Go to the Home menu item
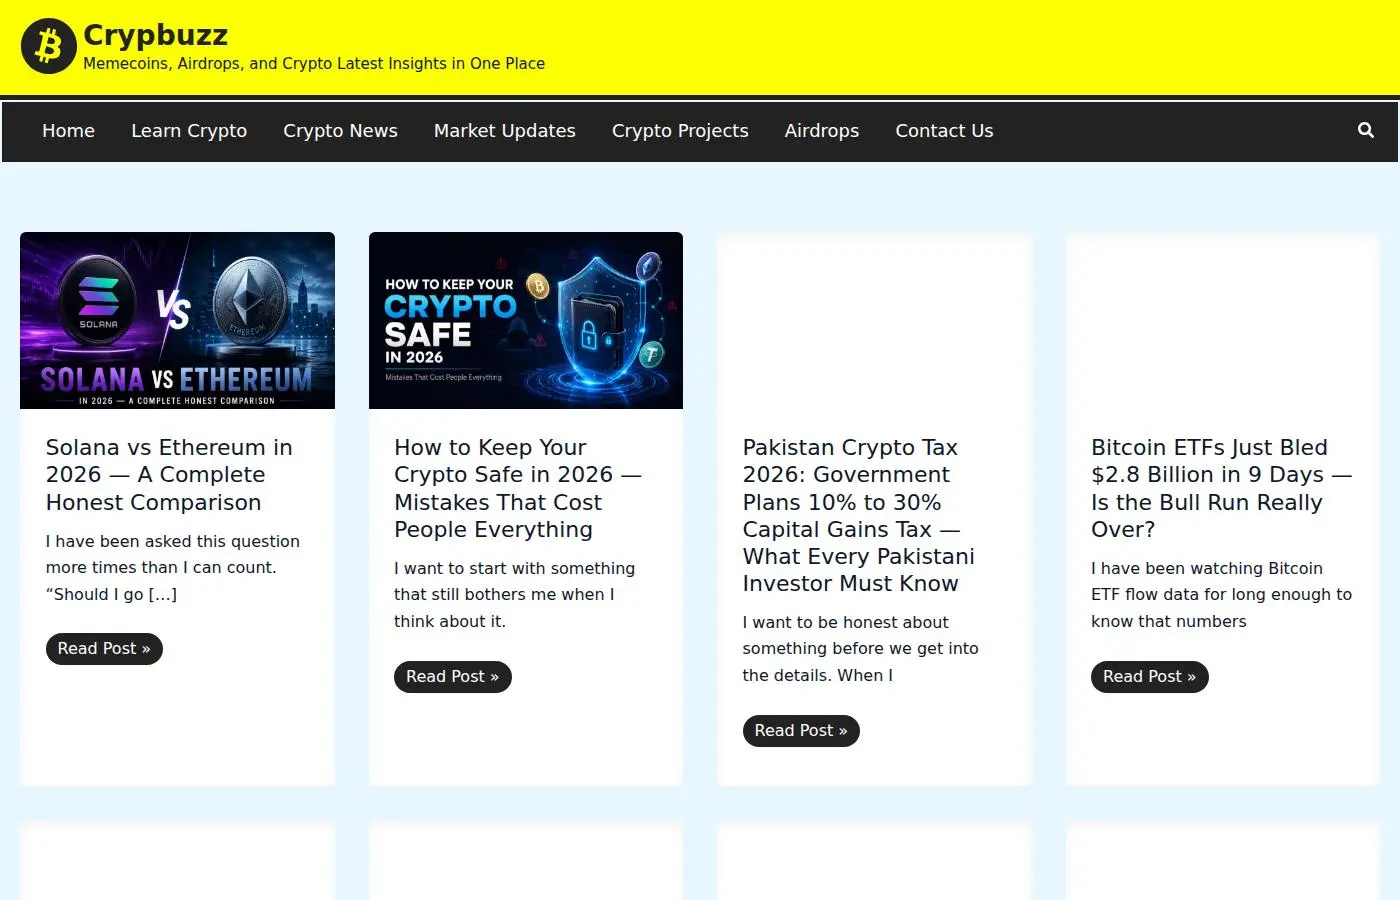The width and height of the screenshot is (1400, 900). point(68,131)
